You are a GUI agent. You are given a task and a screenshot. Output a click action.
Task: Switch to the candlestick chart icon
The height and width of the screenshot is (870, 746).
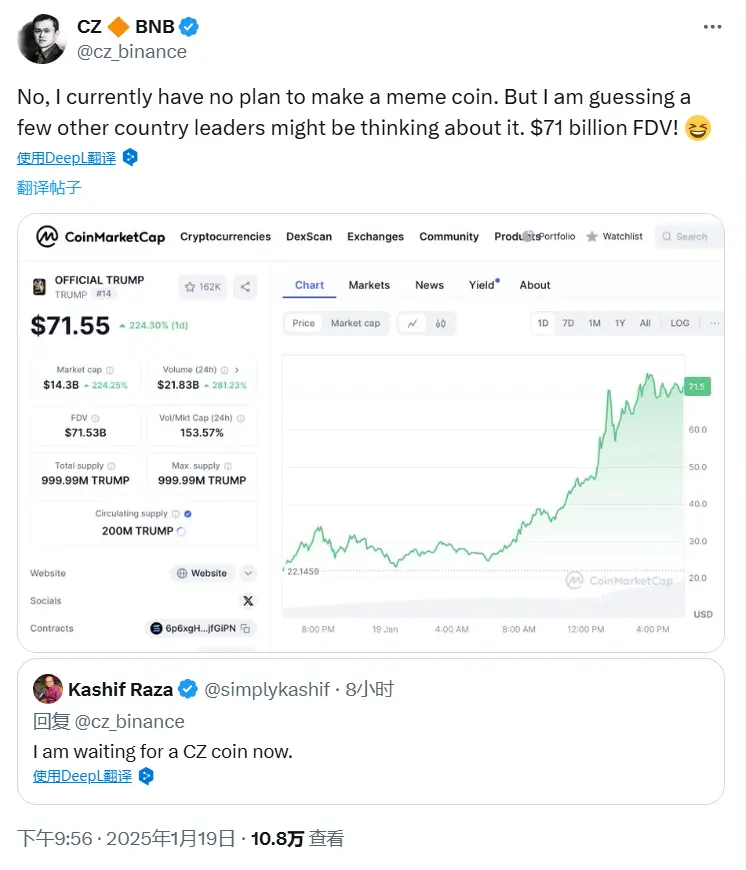point(441,323)
